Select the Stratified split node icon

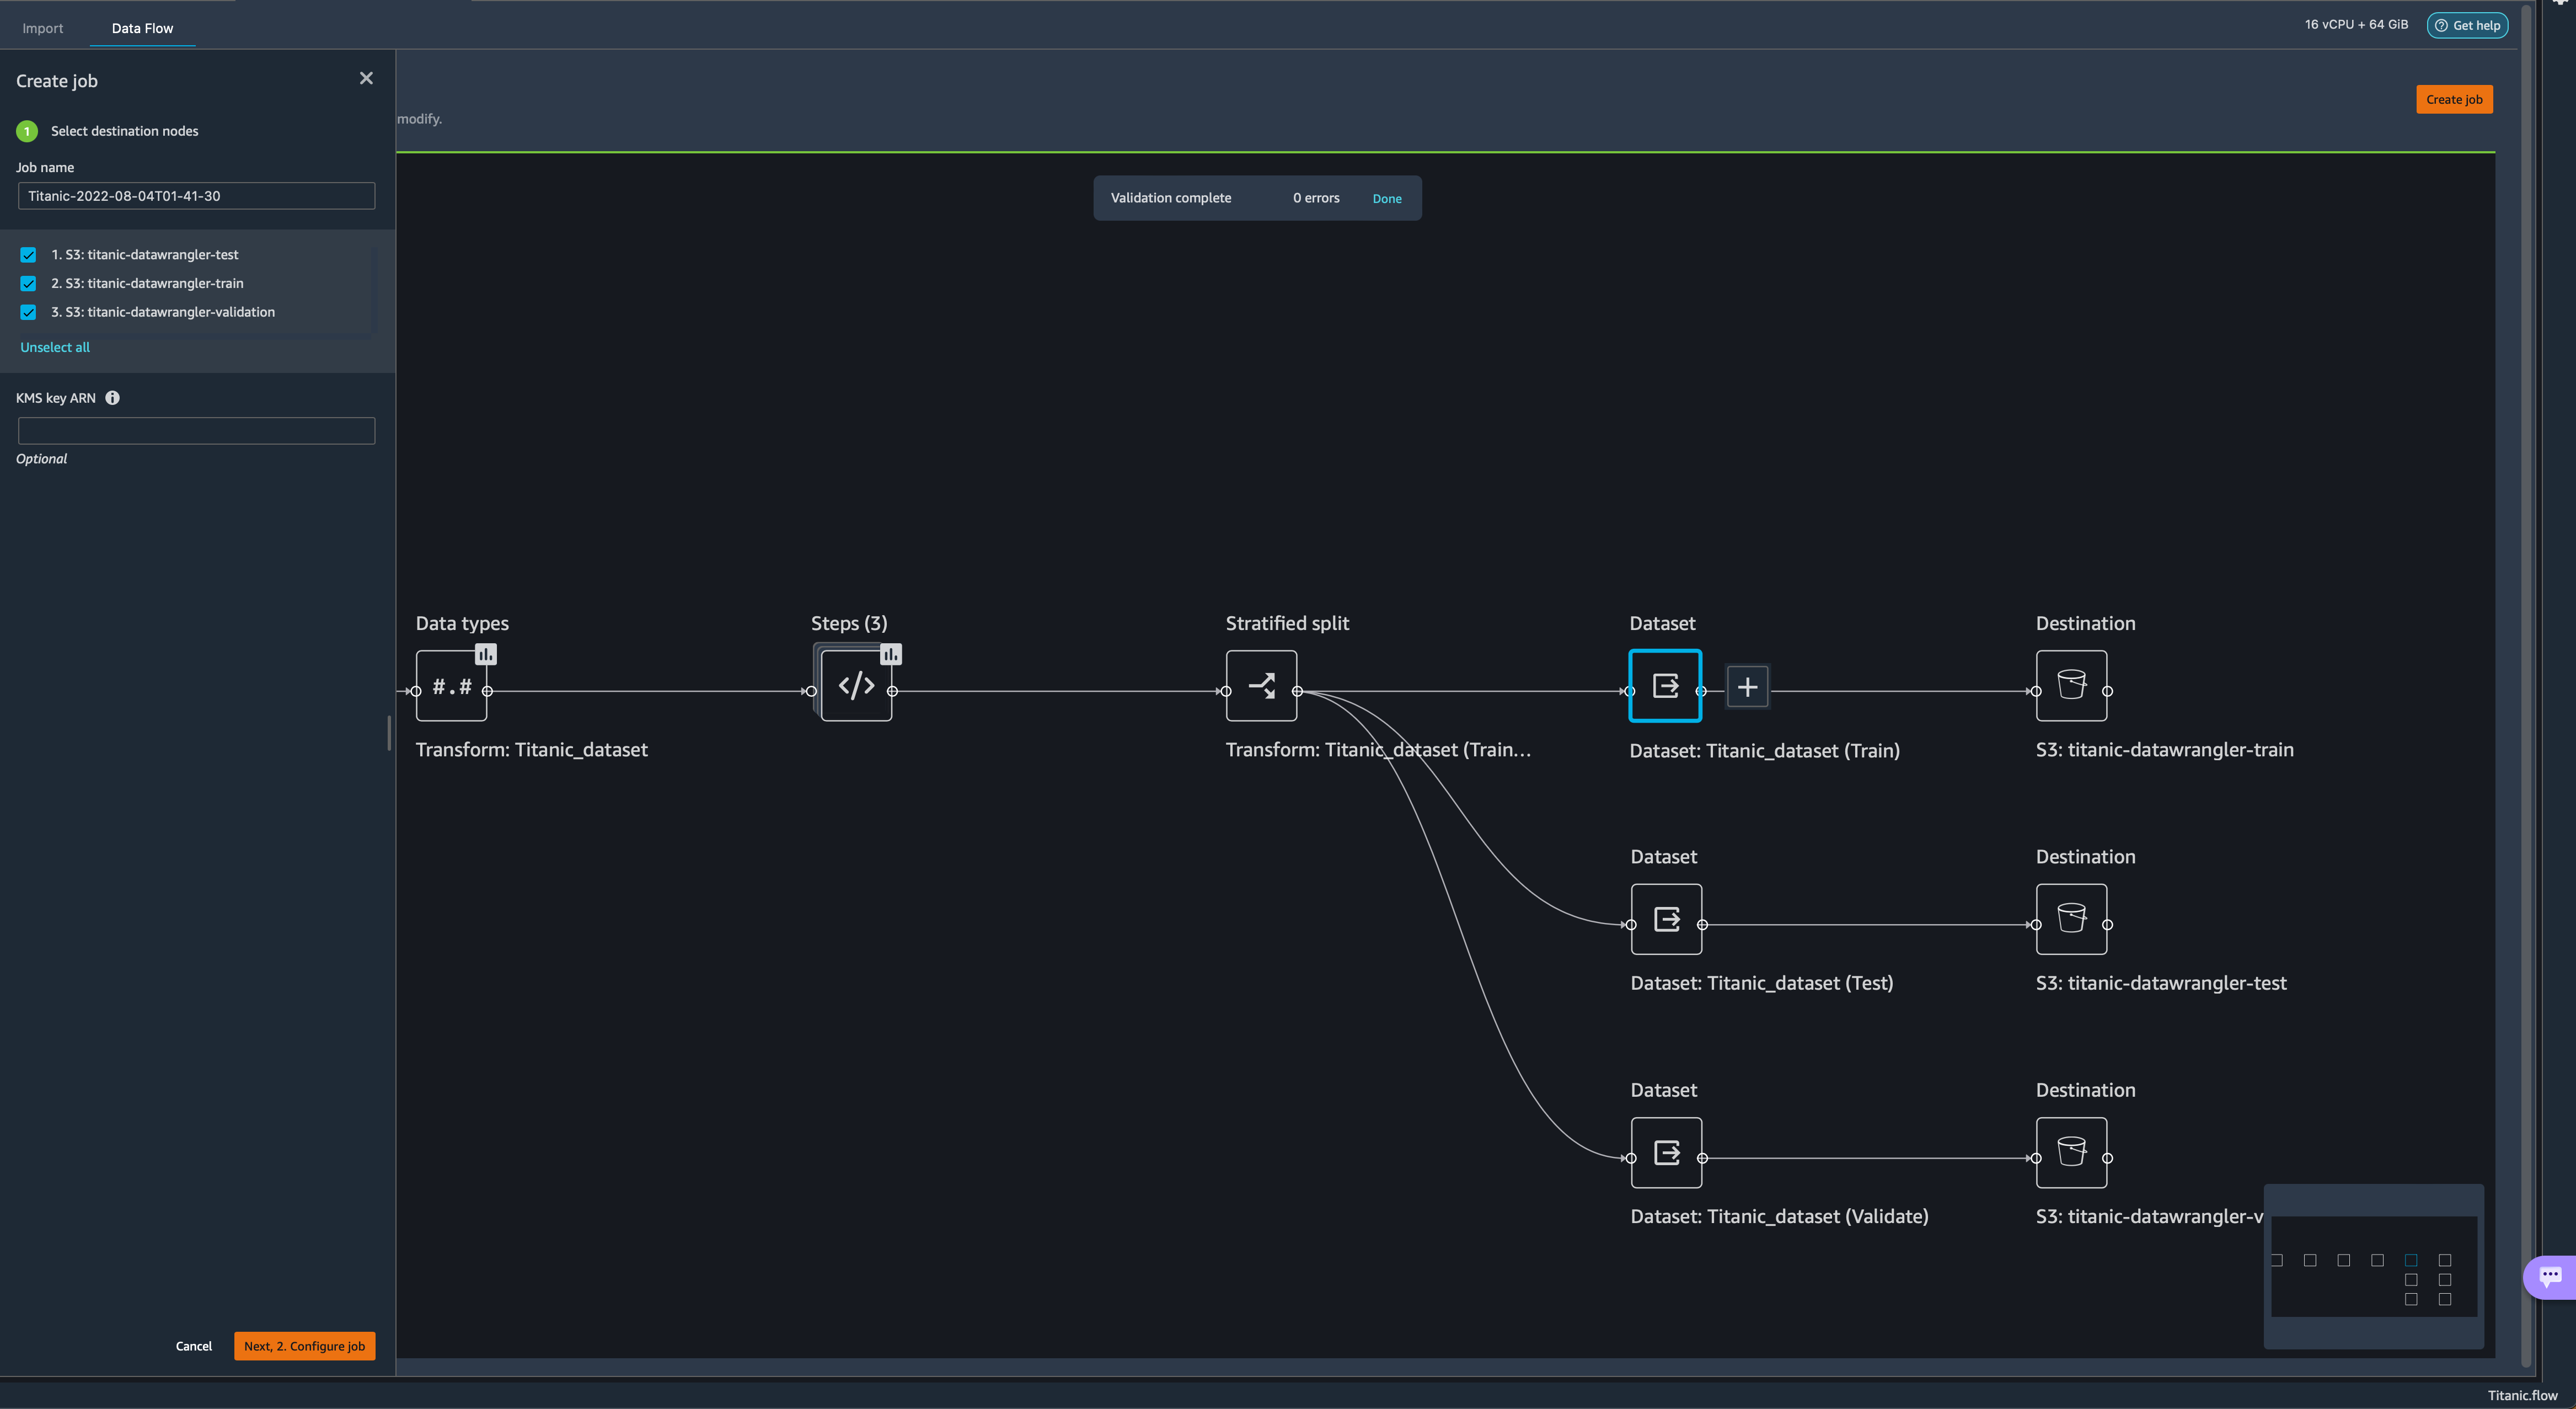(x=1261, y=686)
